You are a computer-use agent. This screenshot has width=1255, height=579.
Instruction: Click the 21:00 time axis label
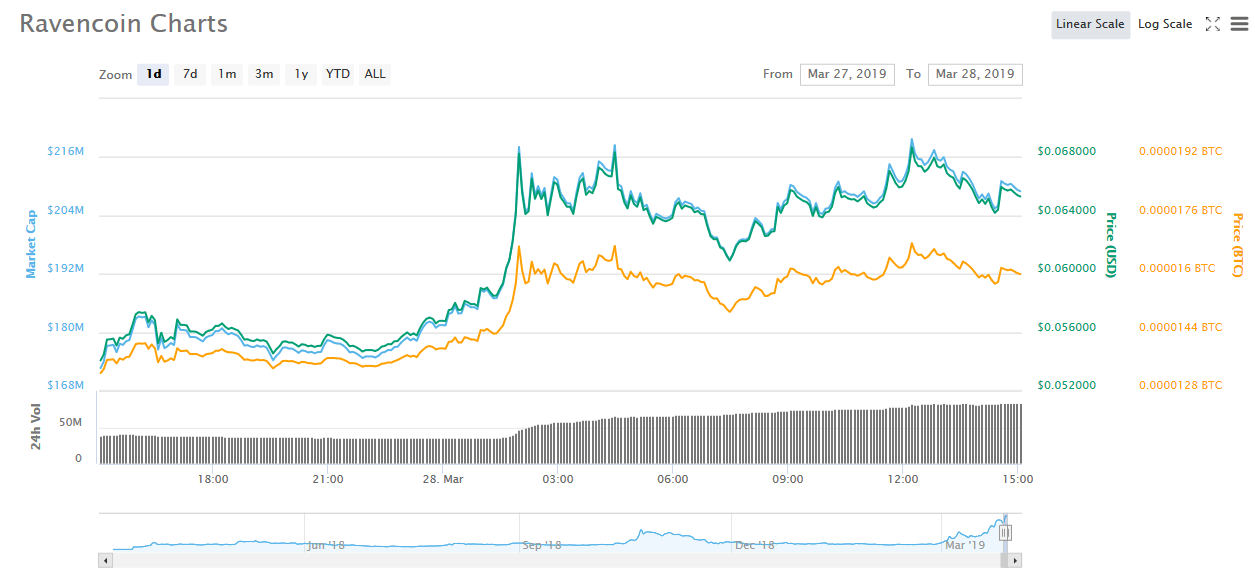pyautogui.click(x=328, y=480)
